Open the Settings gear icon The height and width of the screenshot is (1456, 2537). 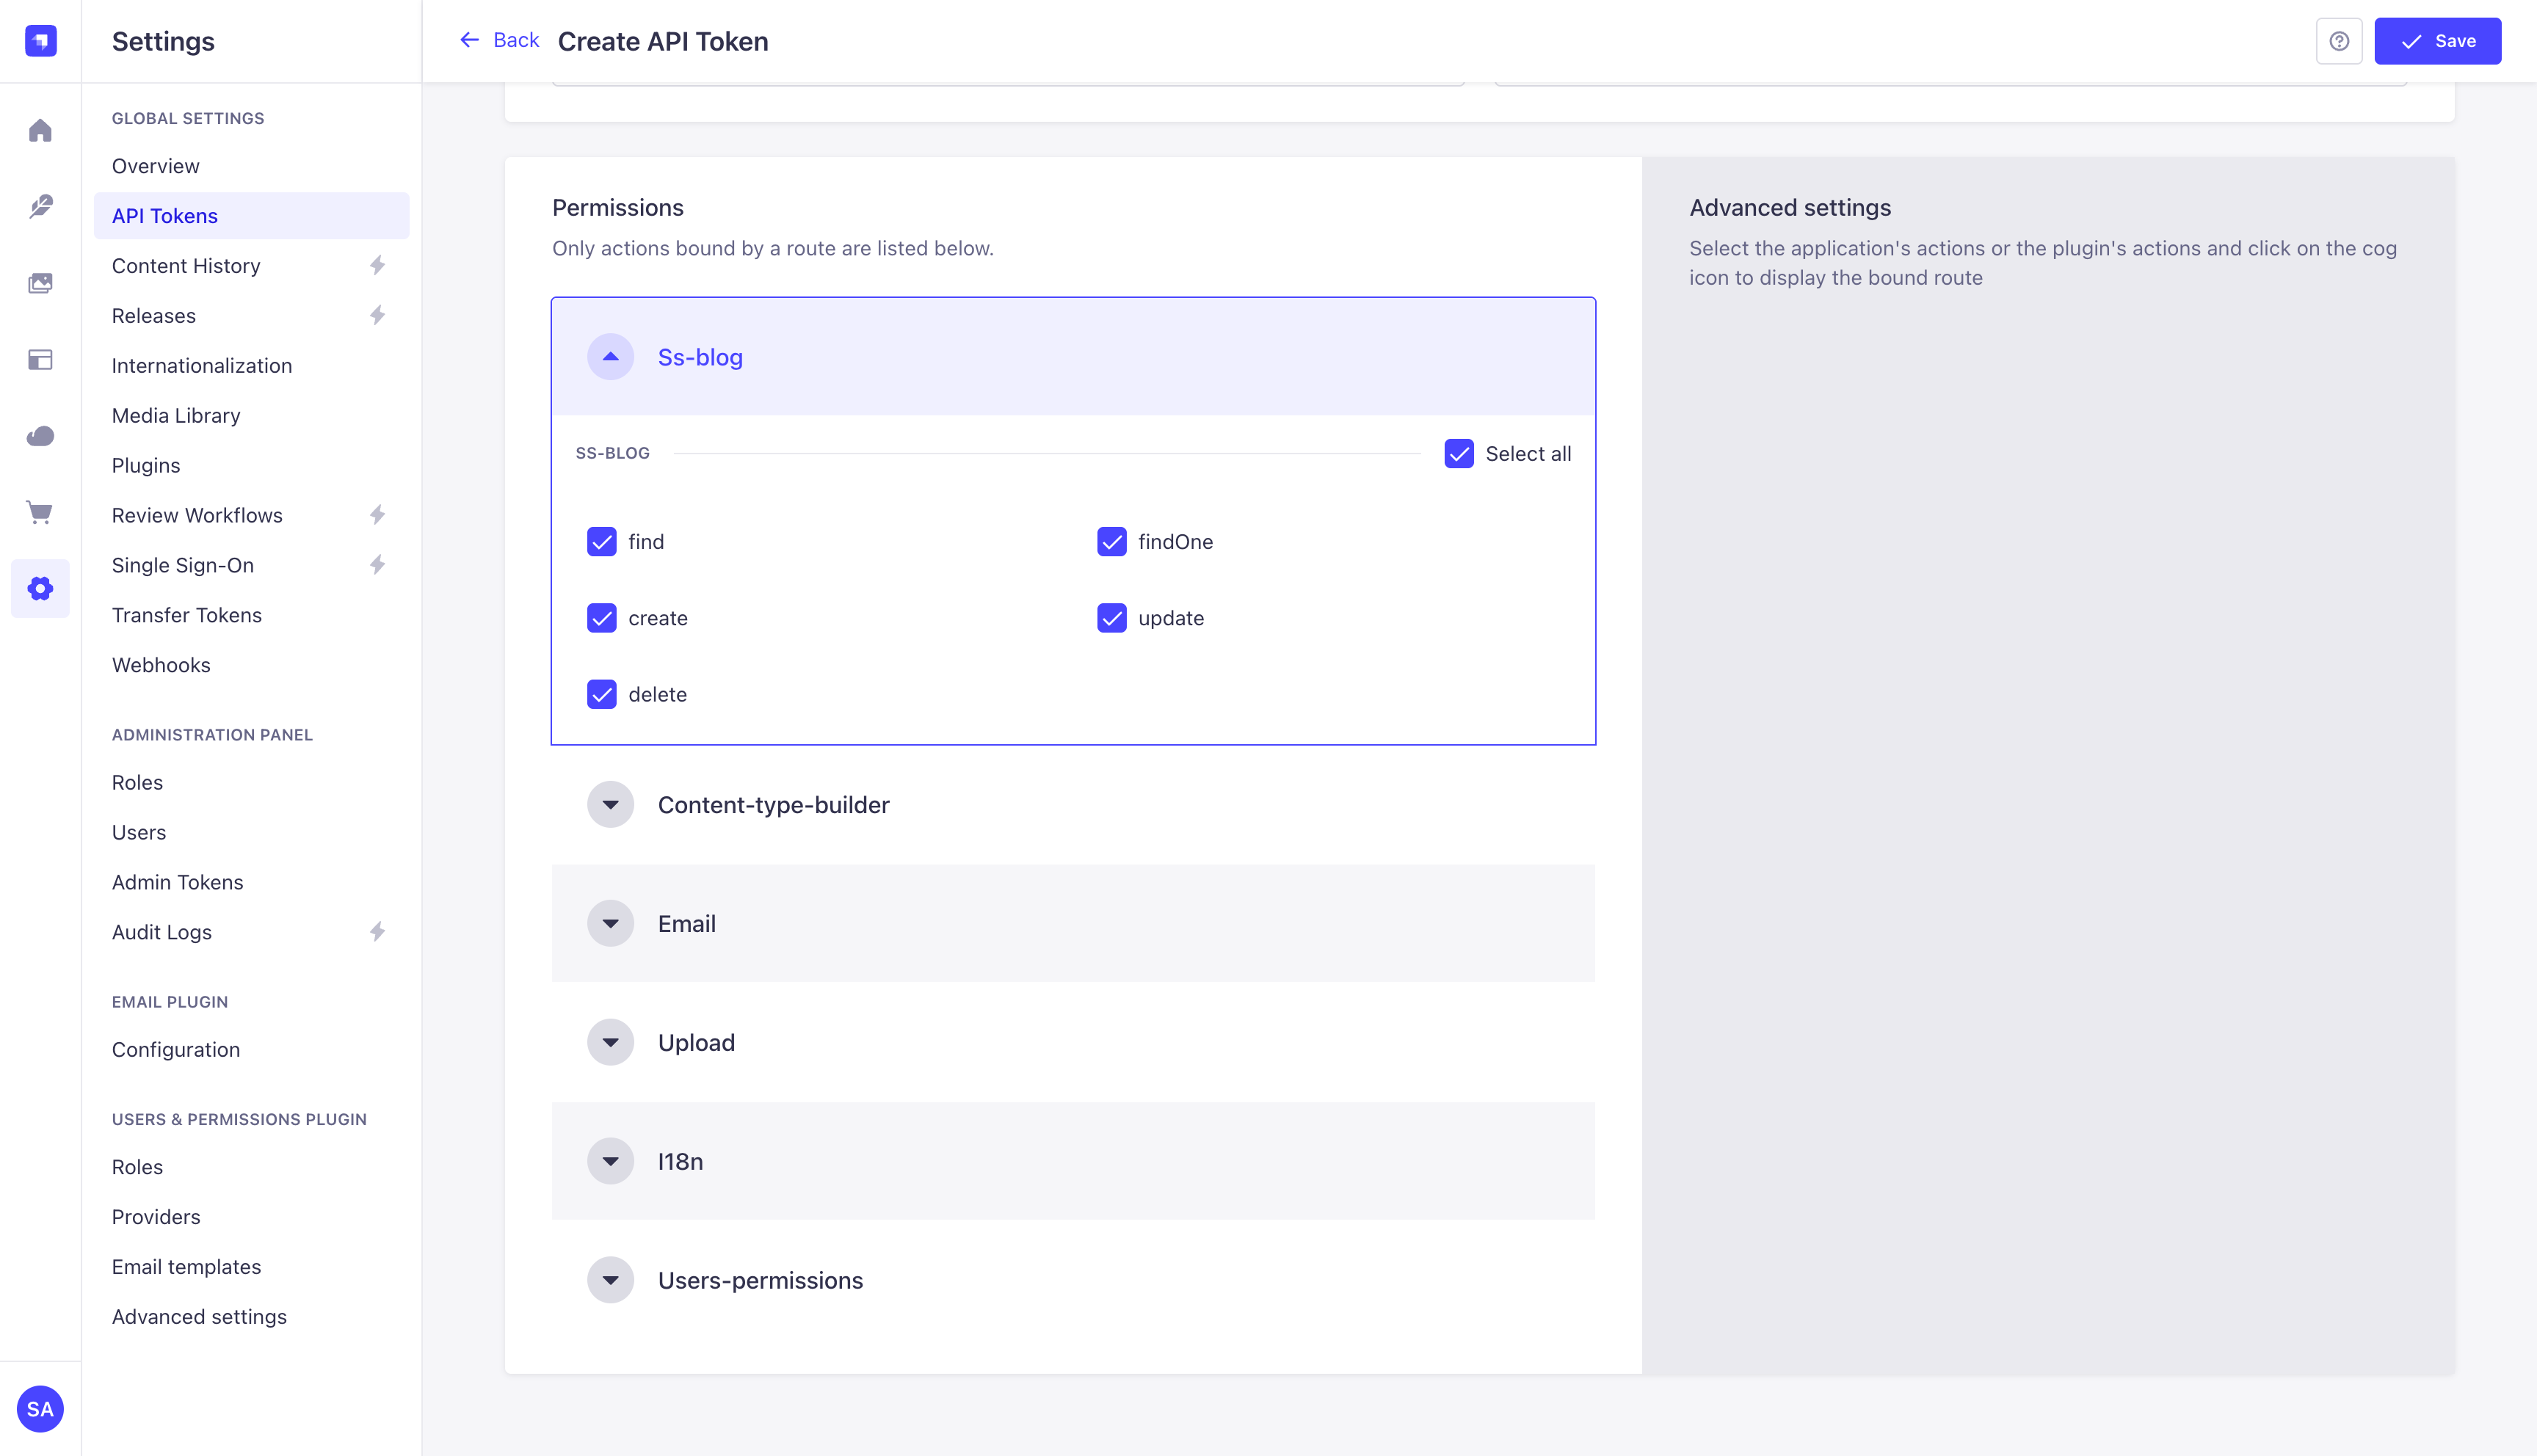click(40, 588)
